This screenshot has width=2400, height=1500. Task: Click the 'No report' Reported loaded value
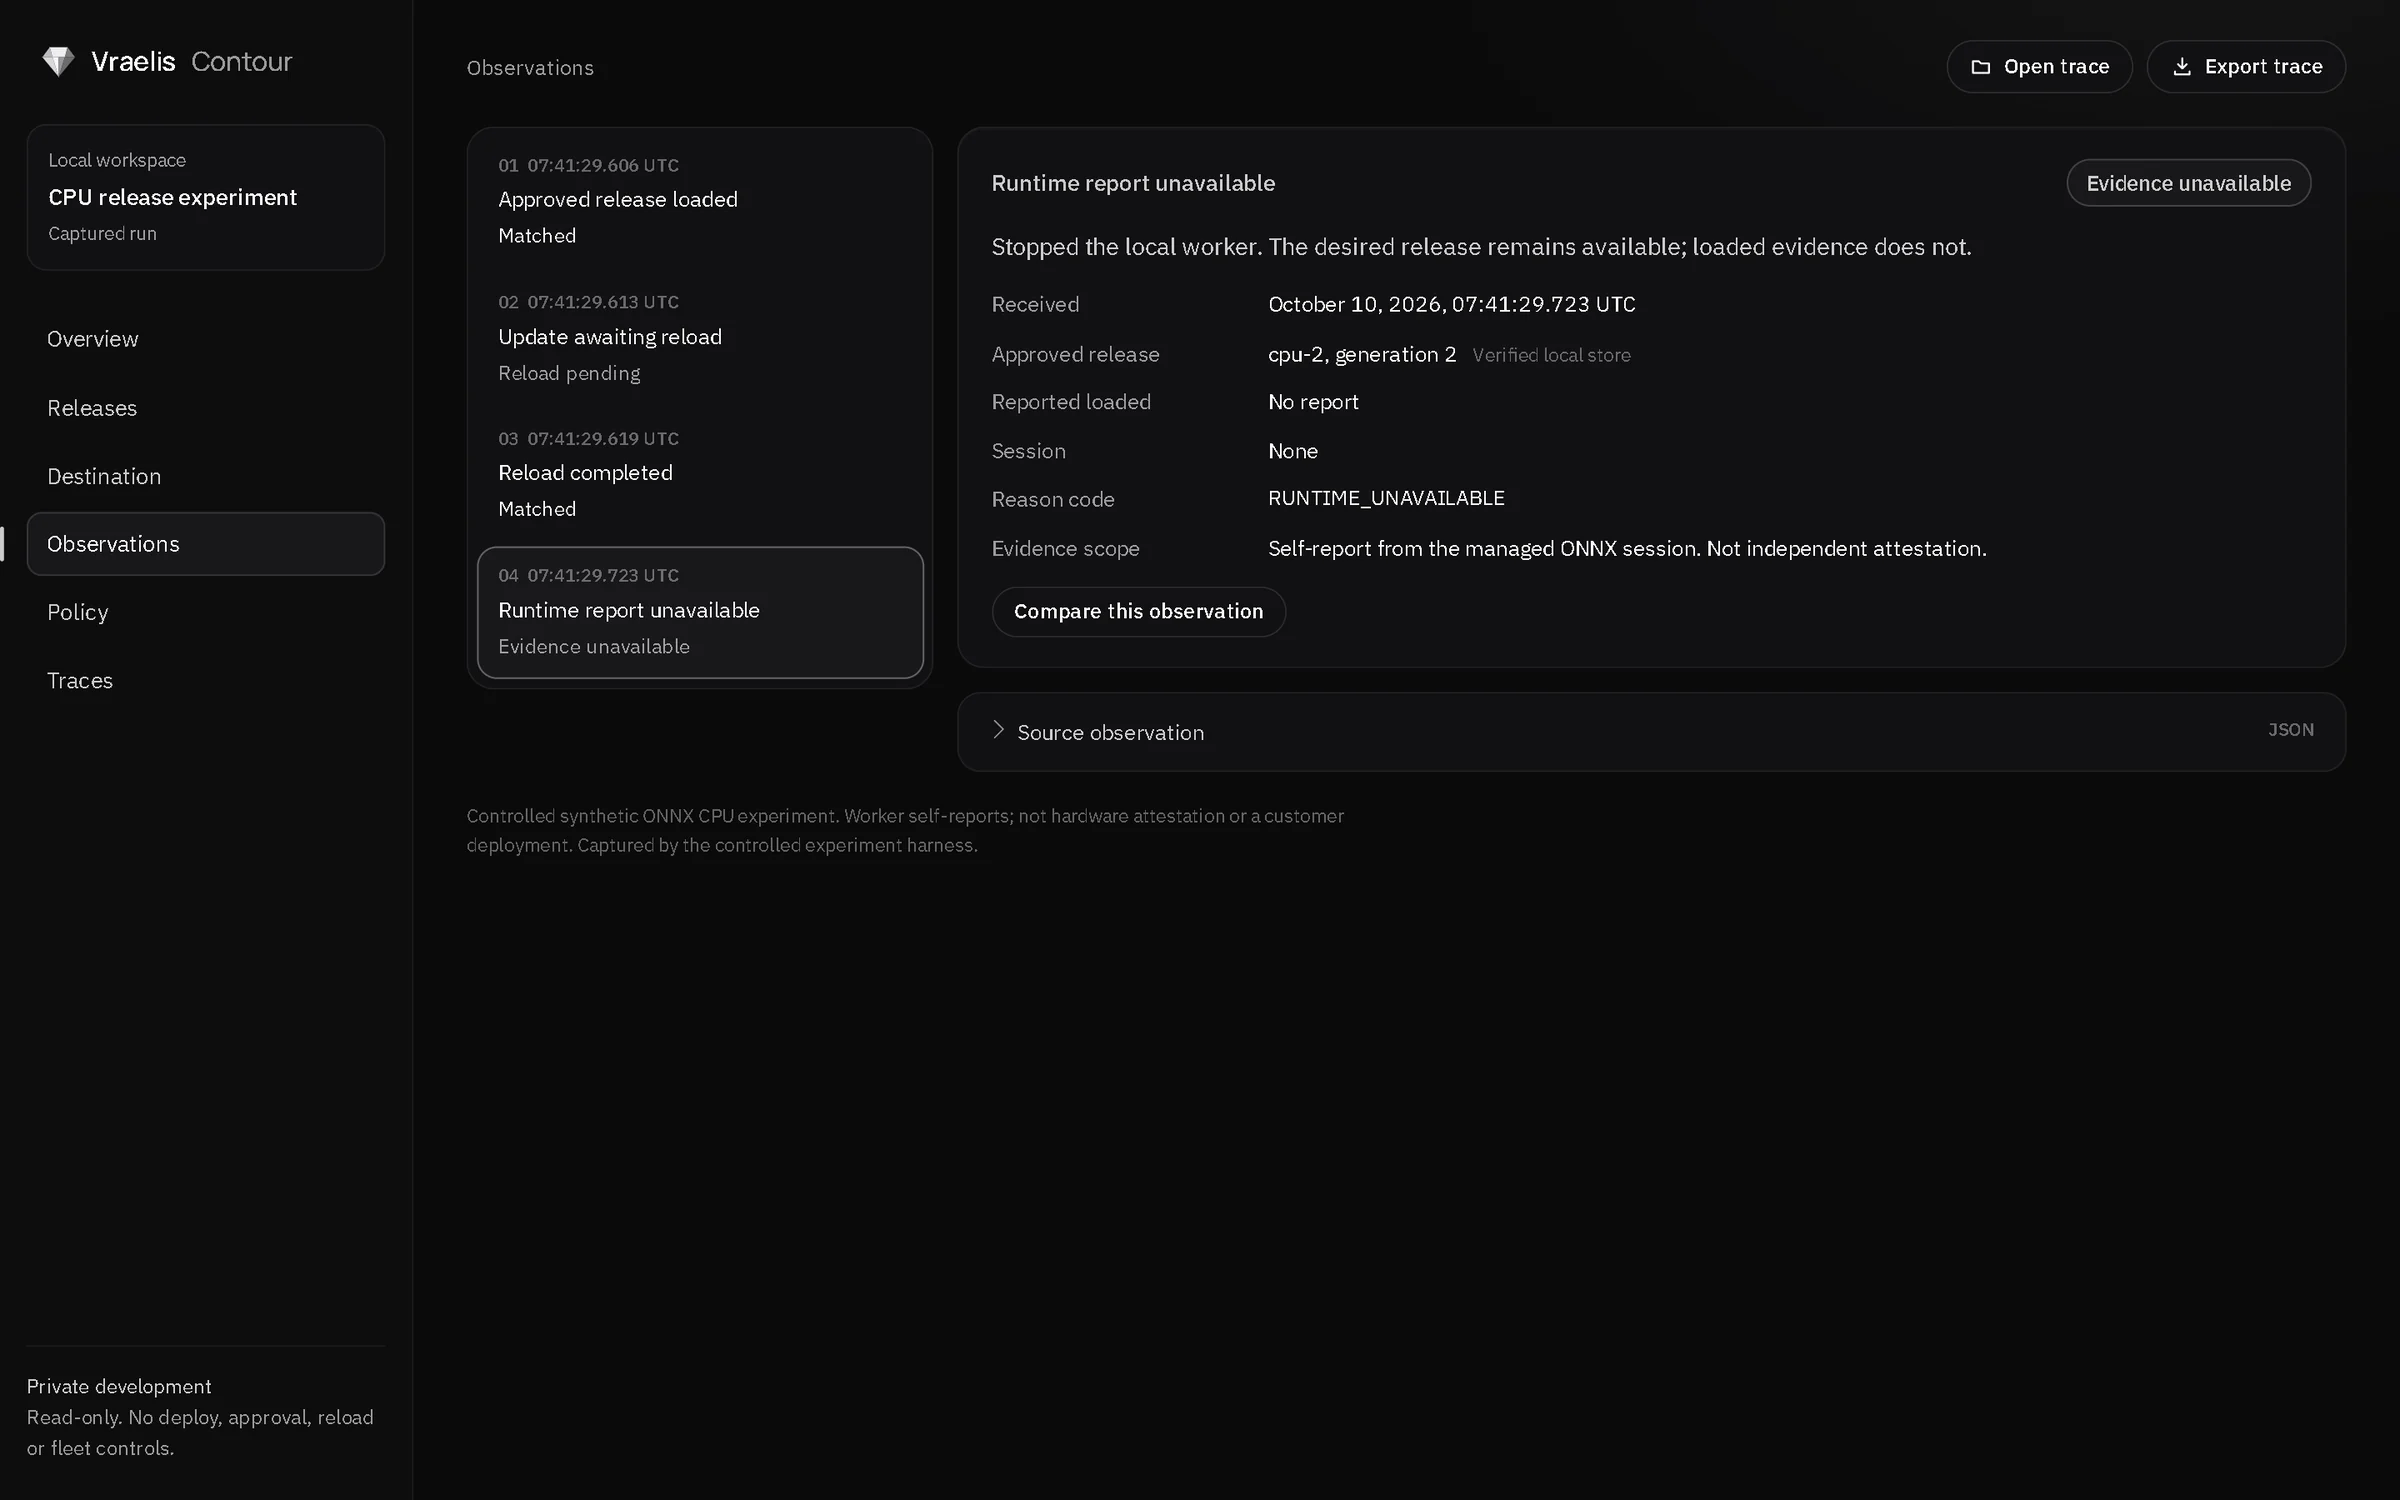1313,402
